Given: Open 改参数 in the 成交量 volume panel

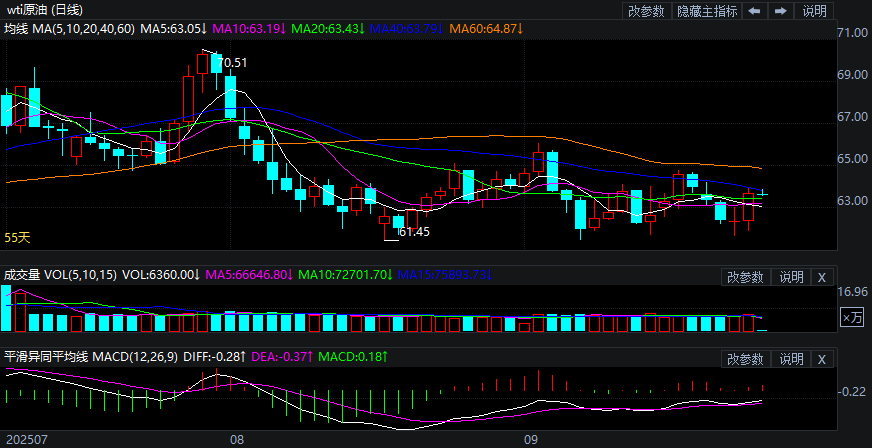Looking at the screenshot, I should (745, 277).
